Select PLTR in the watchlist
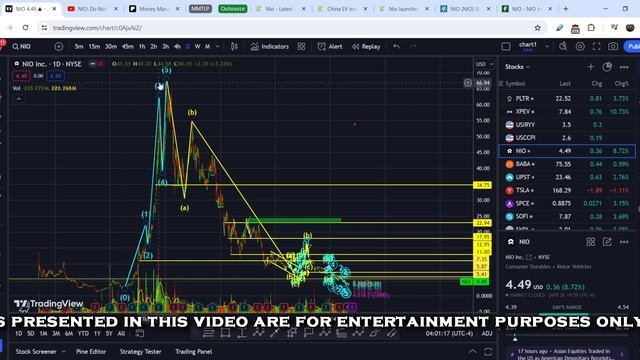640x360 pixels. pyautogui.click(x=567, y=98)
